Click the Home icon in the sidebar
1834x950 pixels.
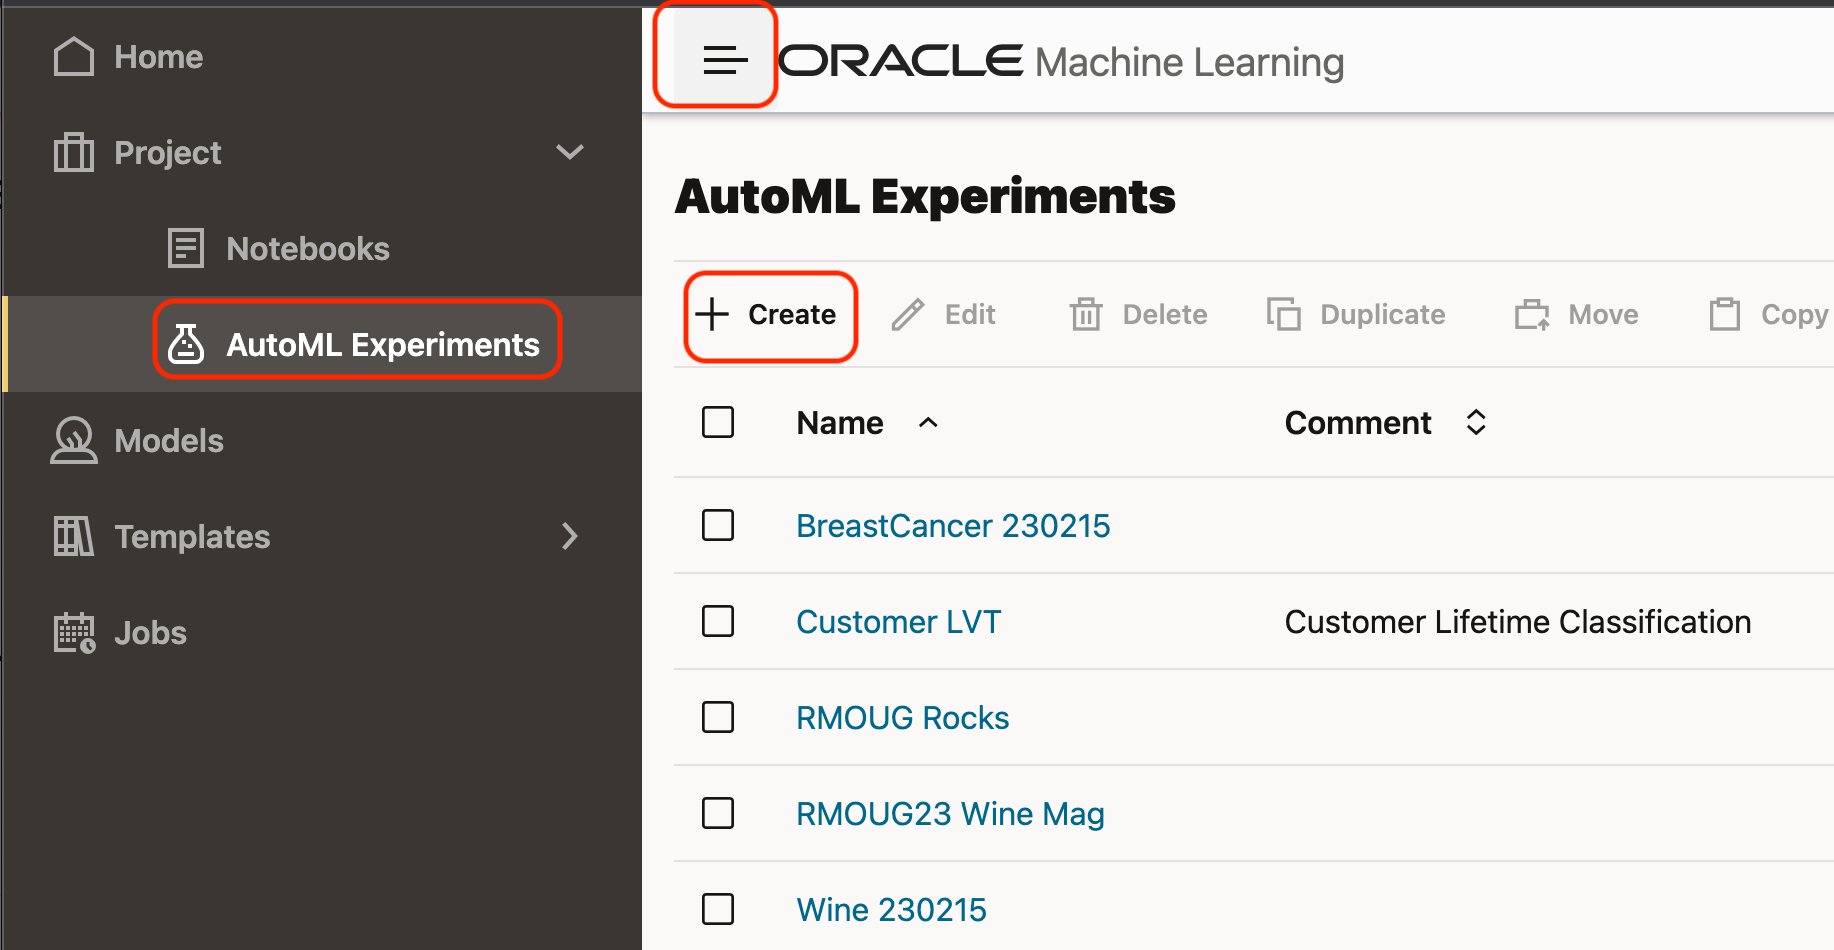(x=72, y=56)
